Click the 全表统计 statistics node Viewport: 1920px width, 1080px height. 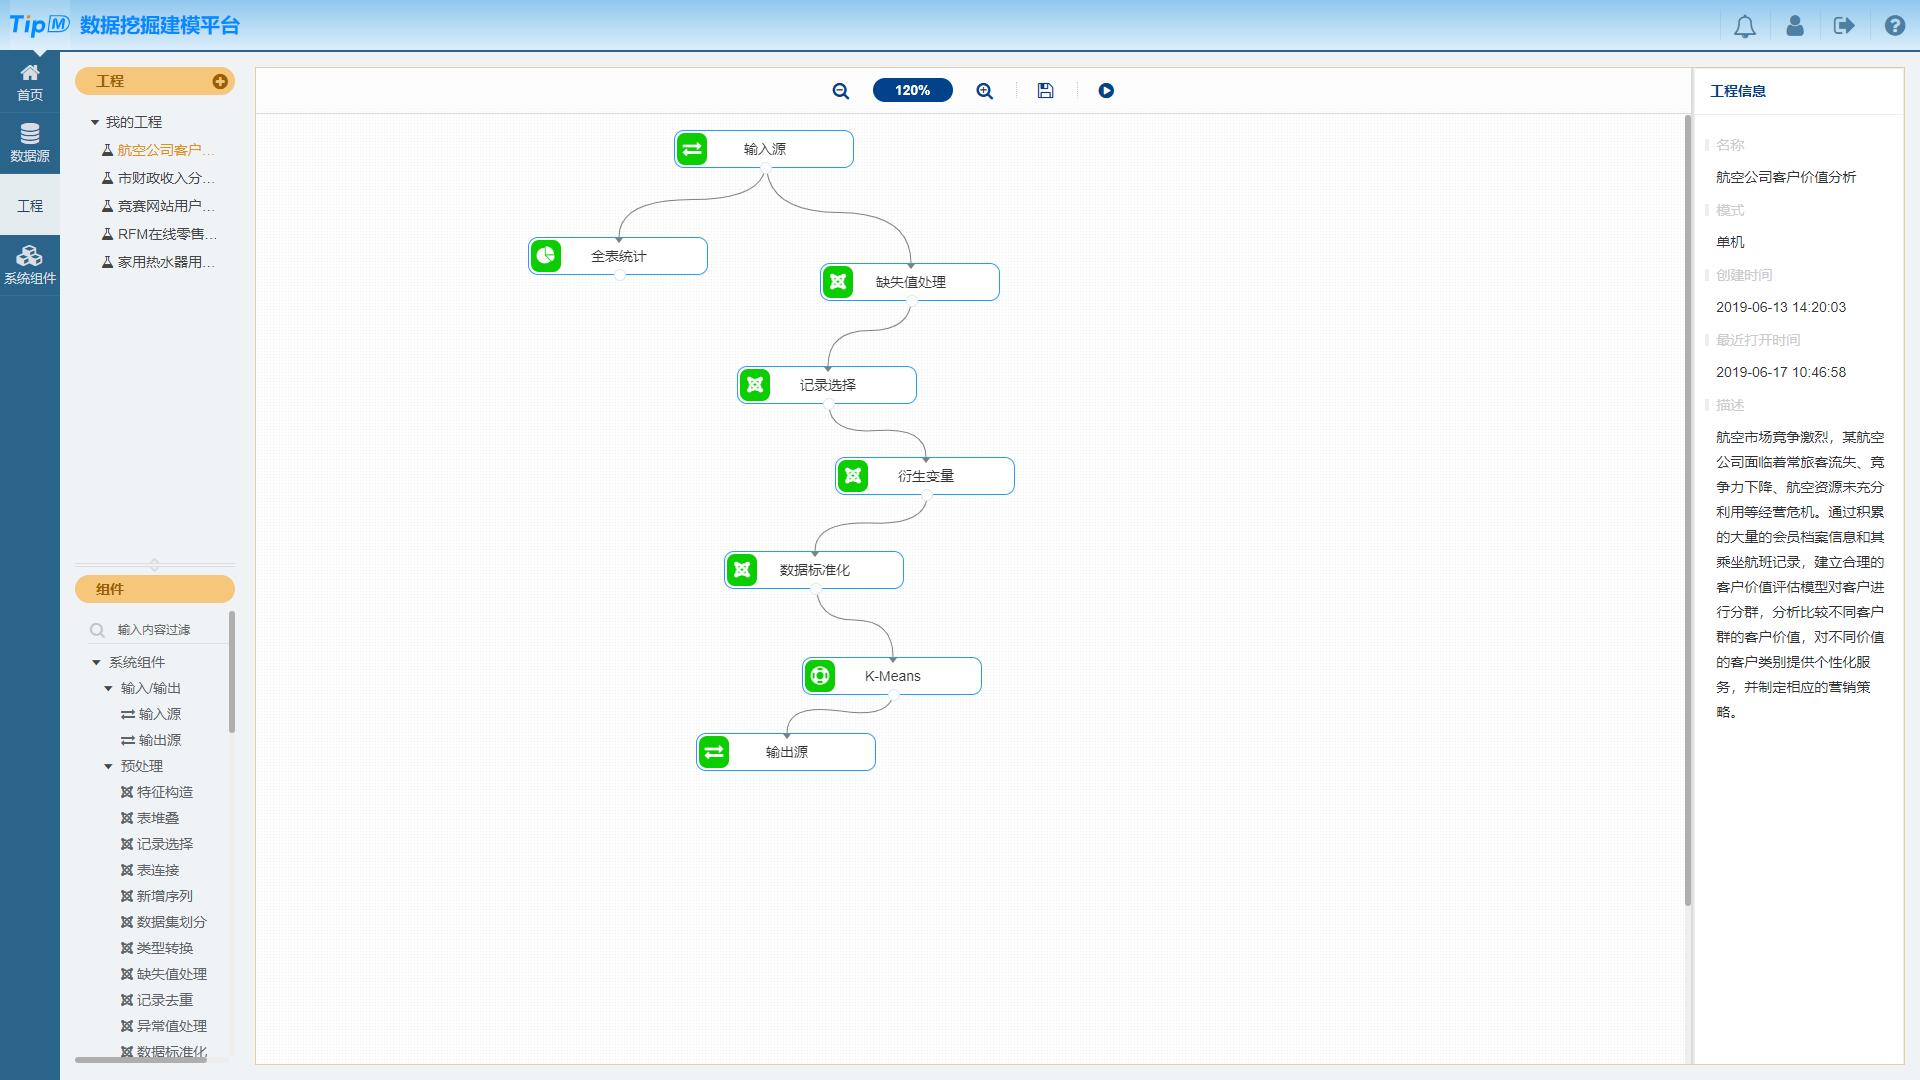[616, 256]
